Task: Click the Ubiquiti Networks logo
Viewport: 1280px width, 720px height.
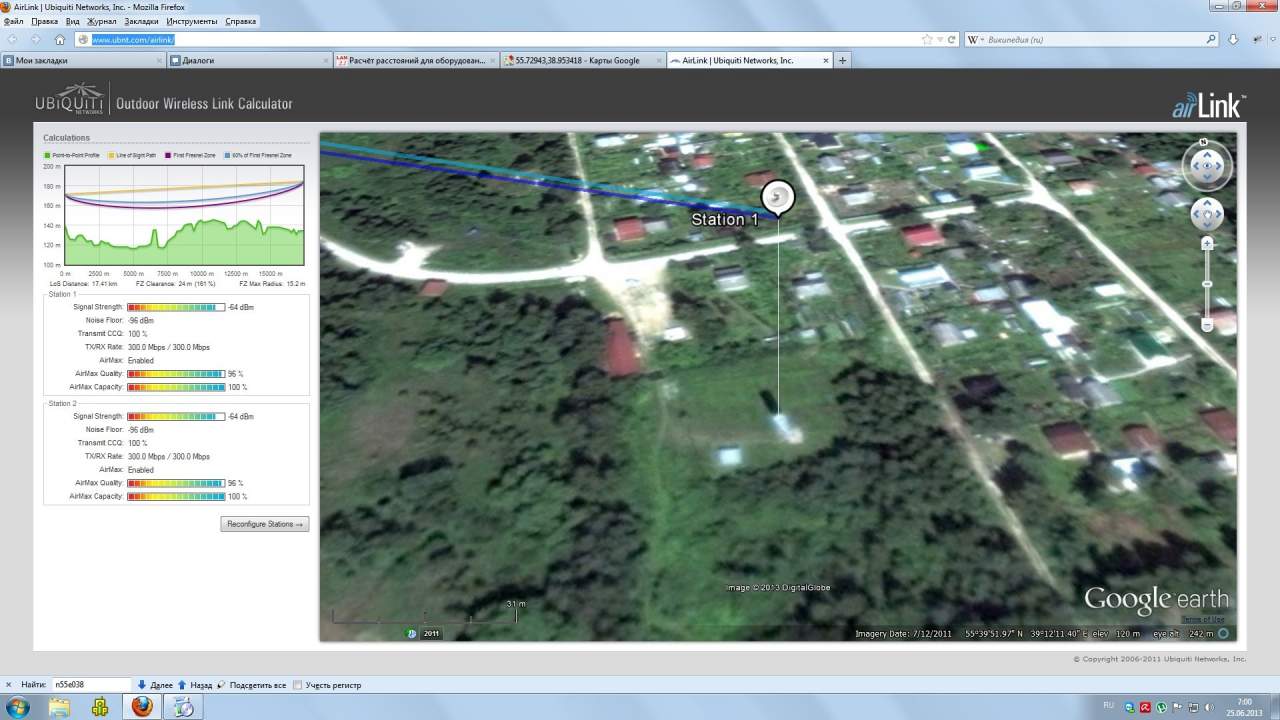Action: pos(69,98)
